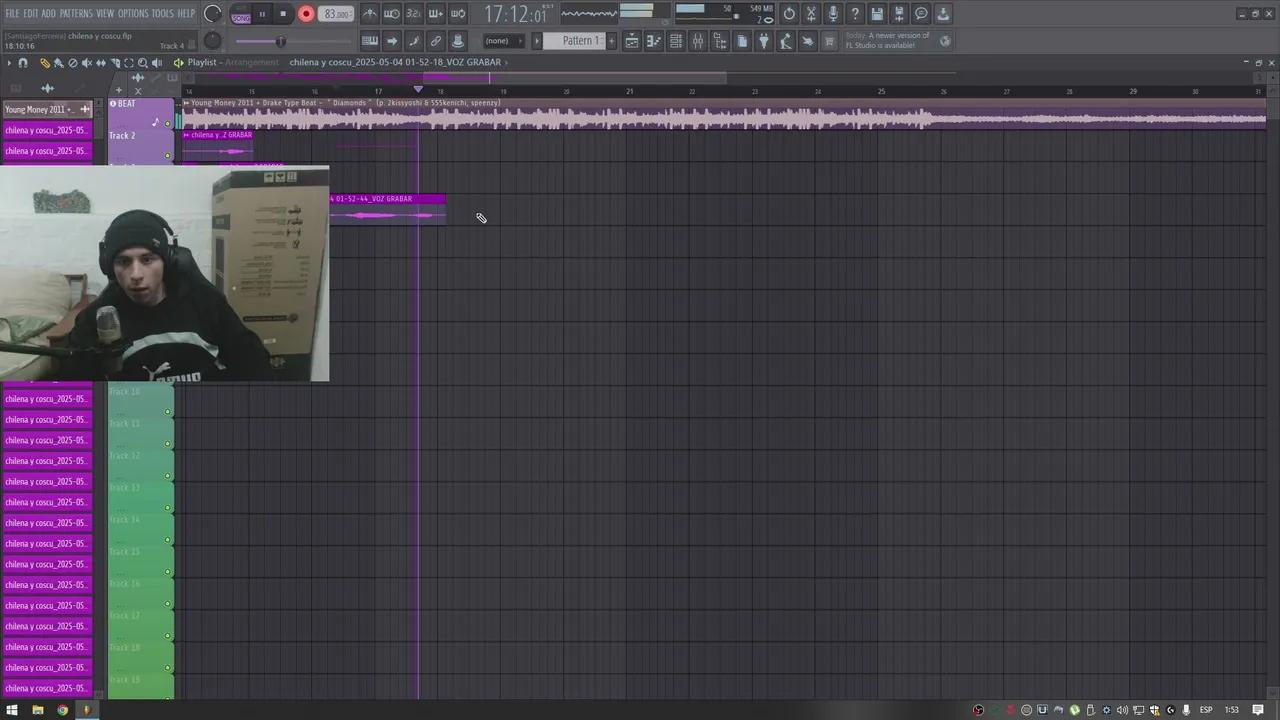Viewport: 1280px width, 720px height.
Task: Select the Playlist paint brush tool
Action: (x=58, y=63)
